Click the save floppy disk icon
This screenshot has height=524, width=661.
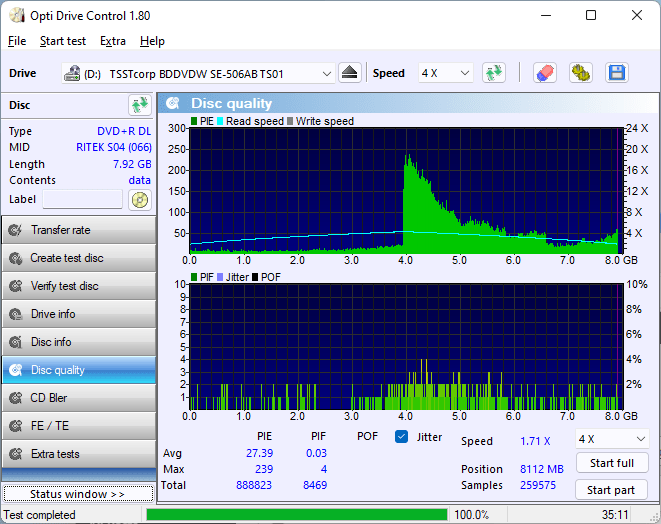[x=616, y=73]
